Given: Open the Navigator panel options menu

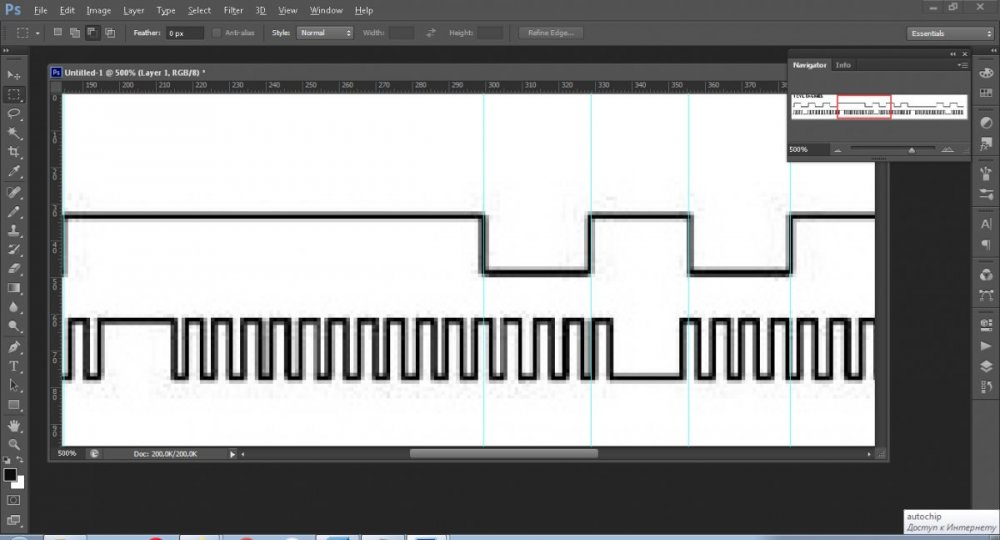Looking at the screenshot, I should point(961,65).
